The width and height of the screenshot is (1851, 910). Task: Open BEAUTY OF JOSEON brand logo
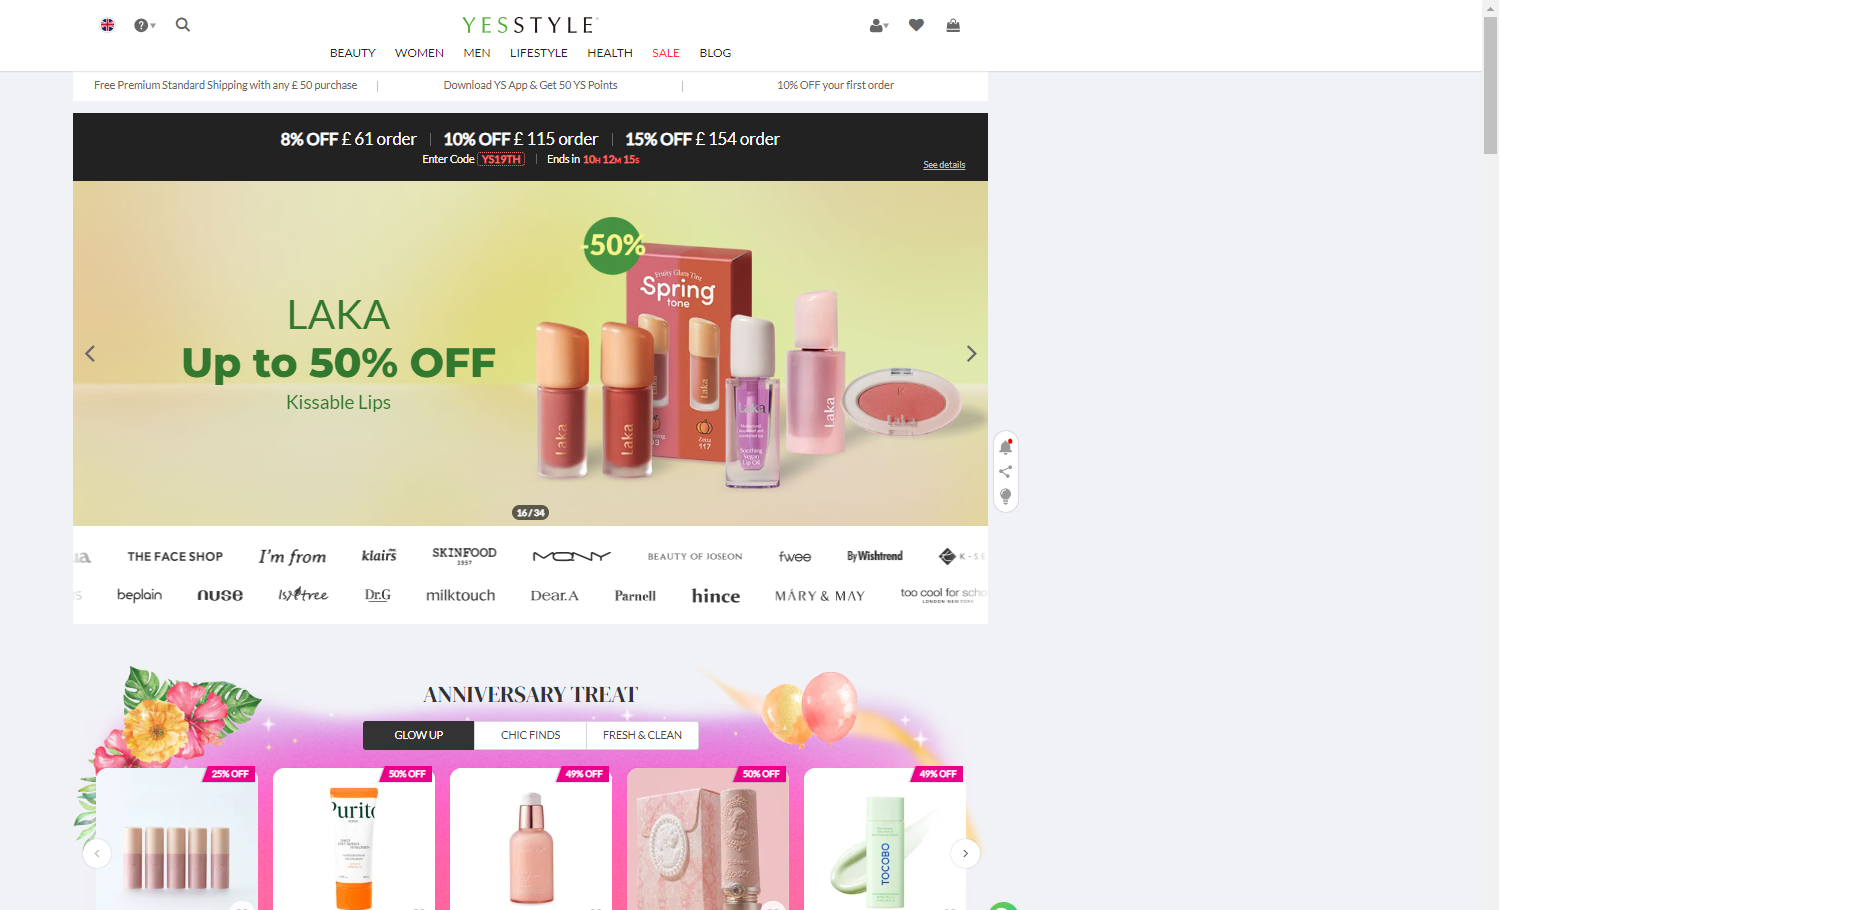tap(695, 557)
